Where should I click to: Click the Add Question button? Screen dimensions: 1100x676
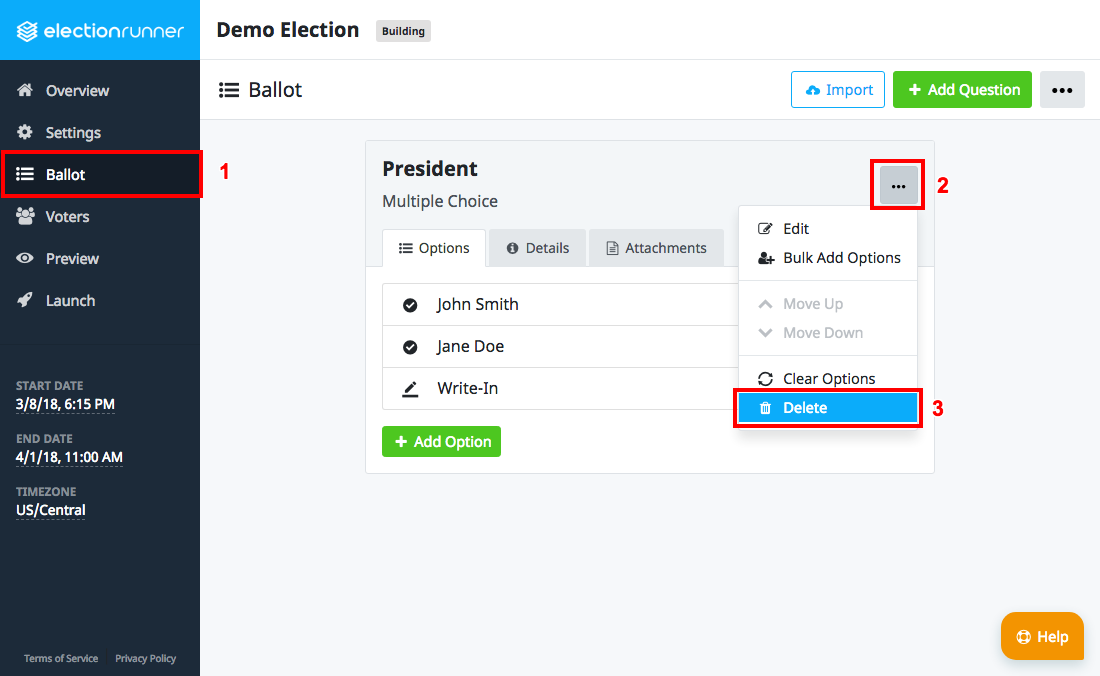coord(962,90)
